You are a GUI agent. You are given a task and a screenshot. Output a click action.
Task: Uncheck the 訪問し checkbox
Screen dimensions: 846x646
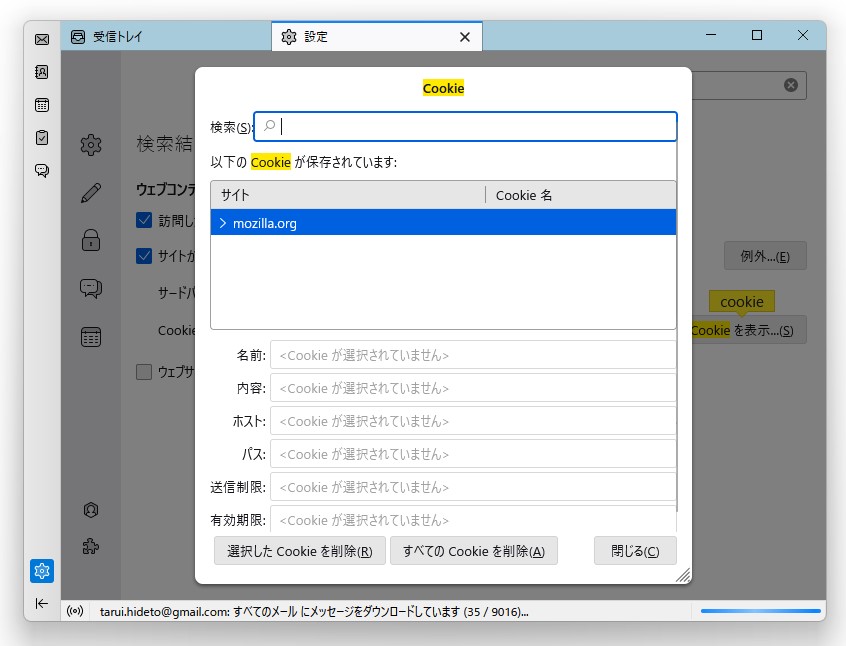[x=144, y=221]
